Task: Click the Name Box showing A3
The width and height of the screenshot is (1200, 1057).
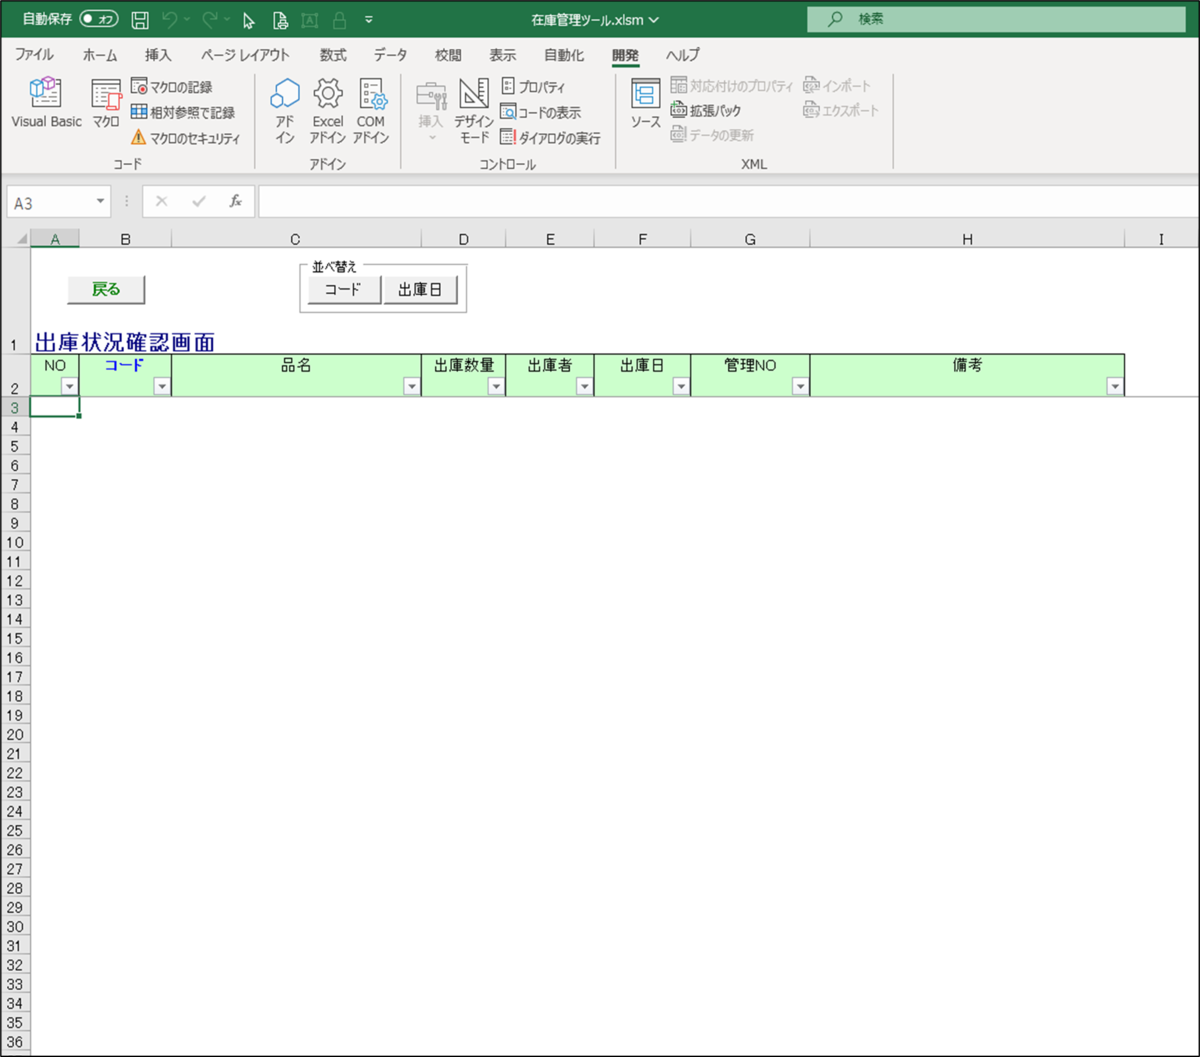Action: 50,202
